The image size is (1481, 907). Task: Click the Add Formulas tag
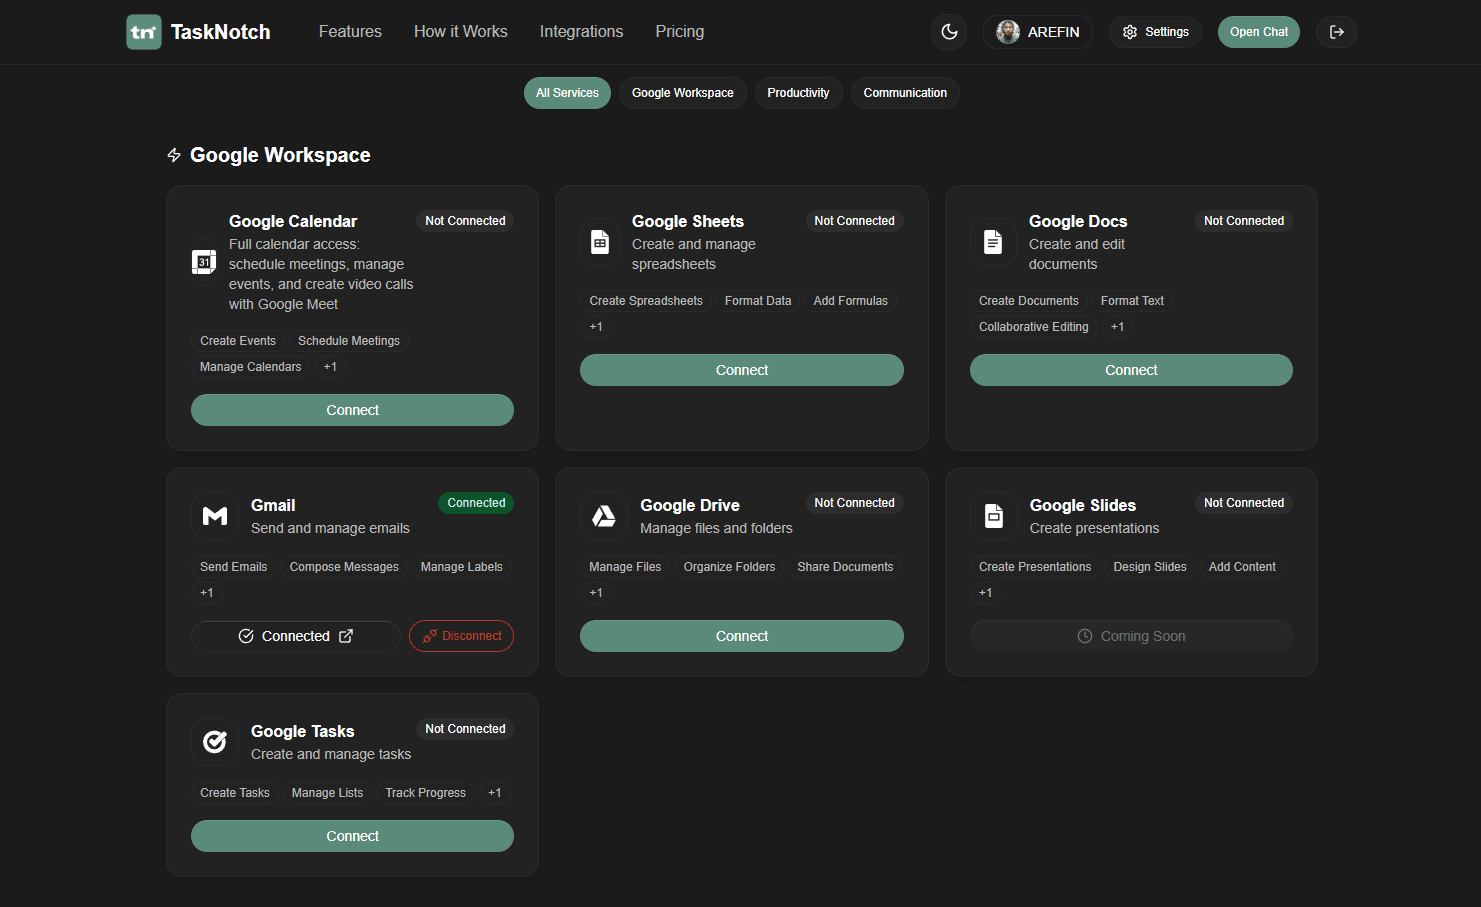pyautogui.click(x=851, y=301)
